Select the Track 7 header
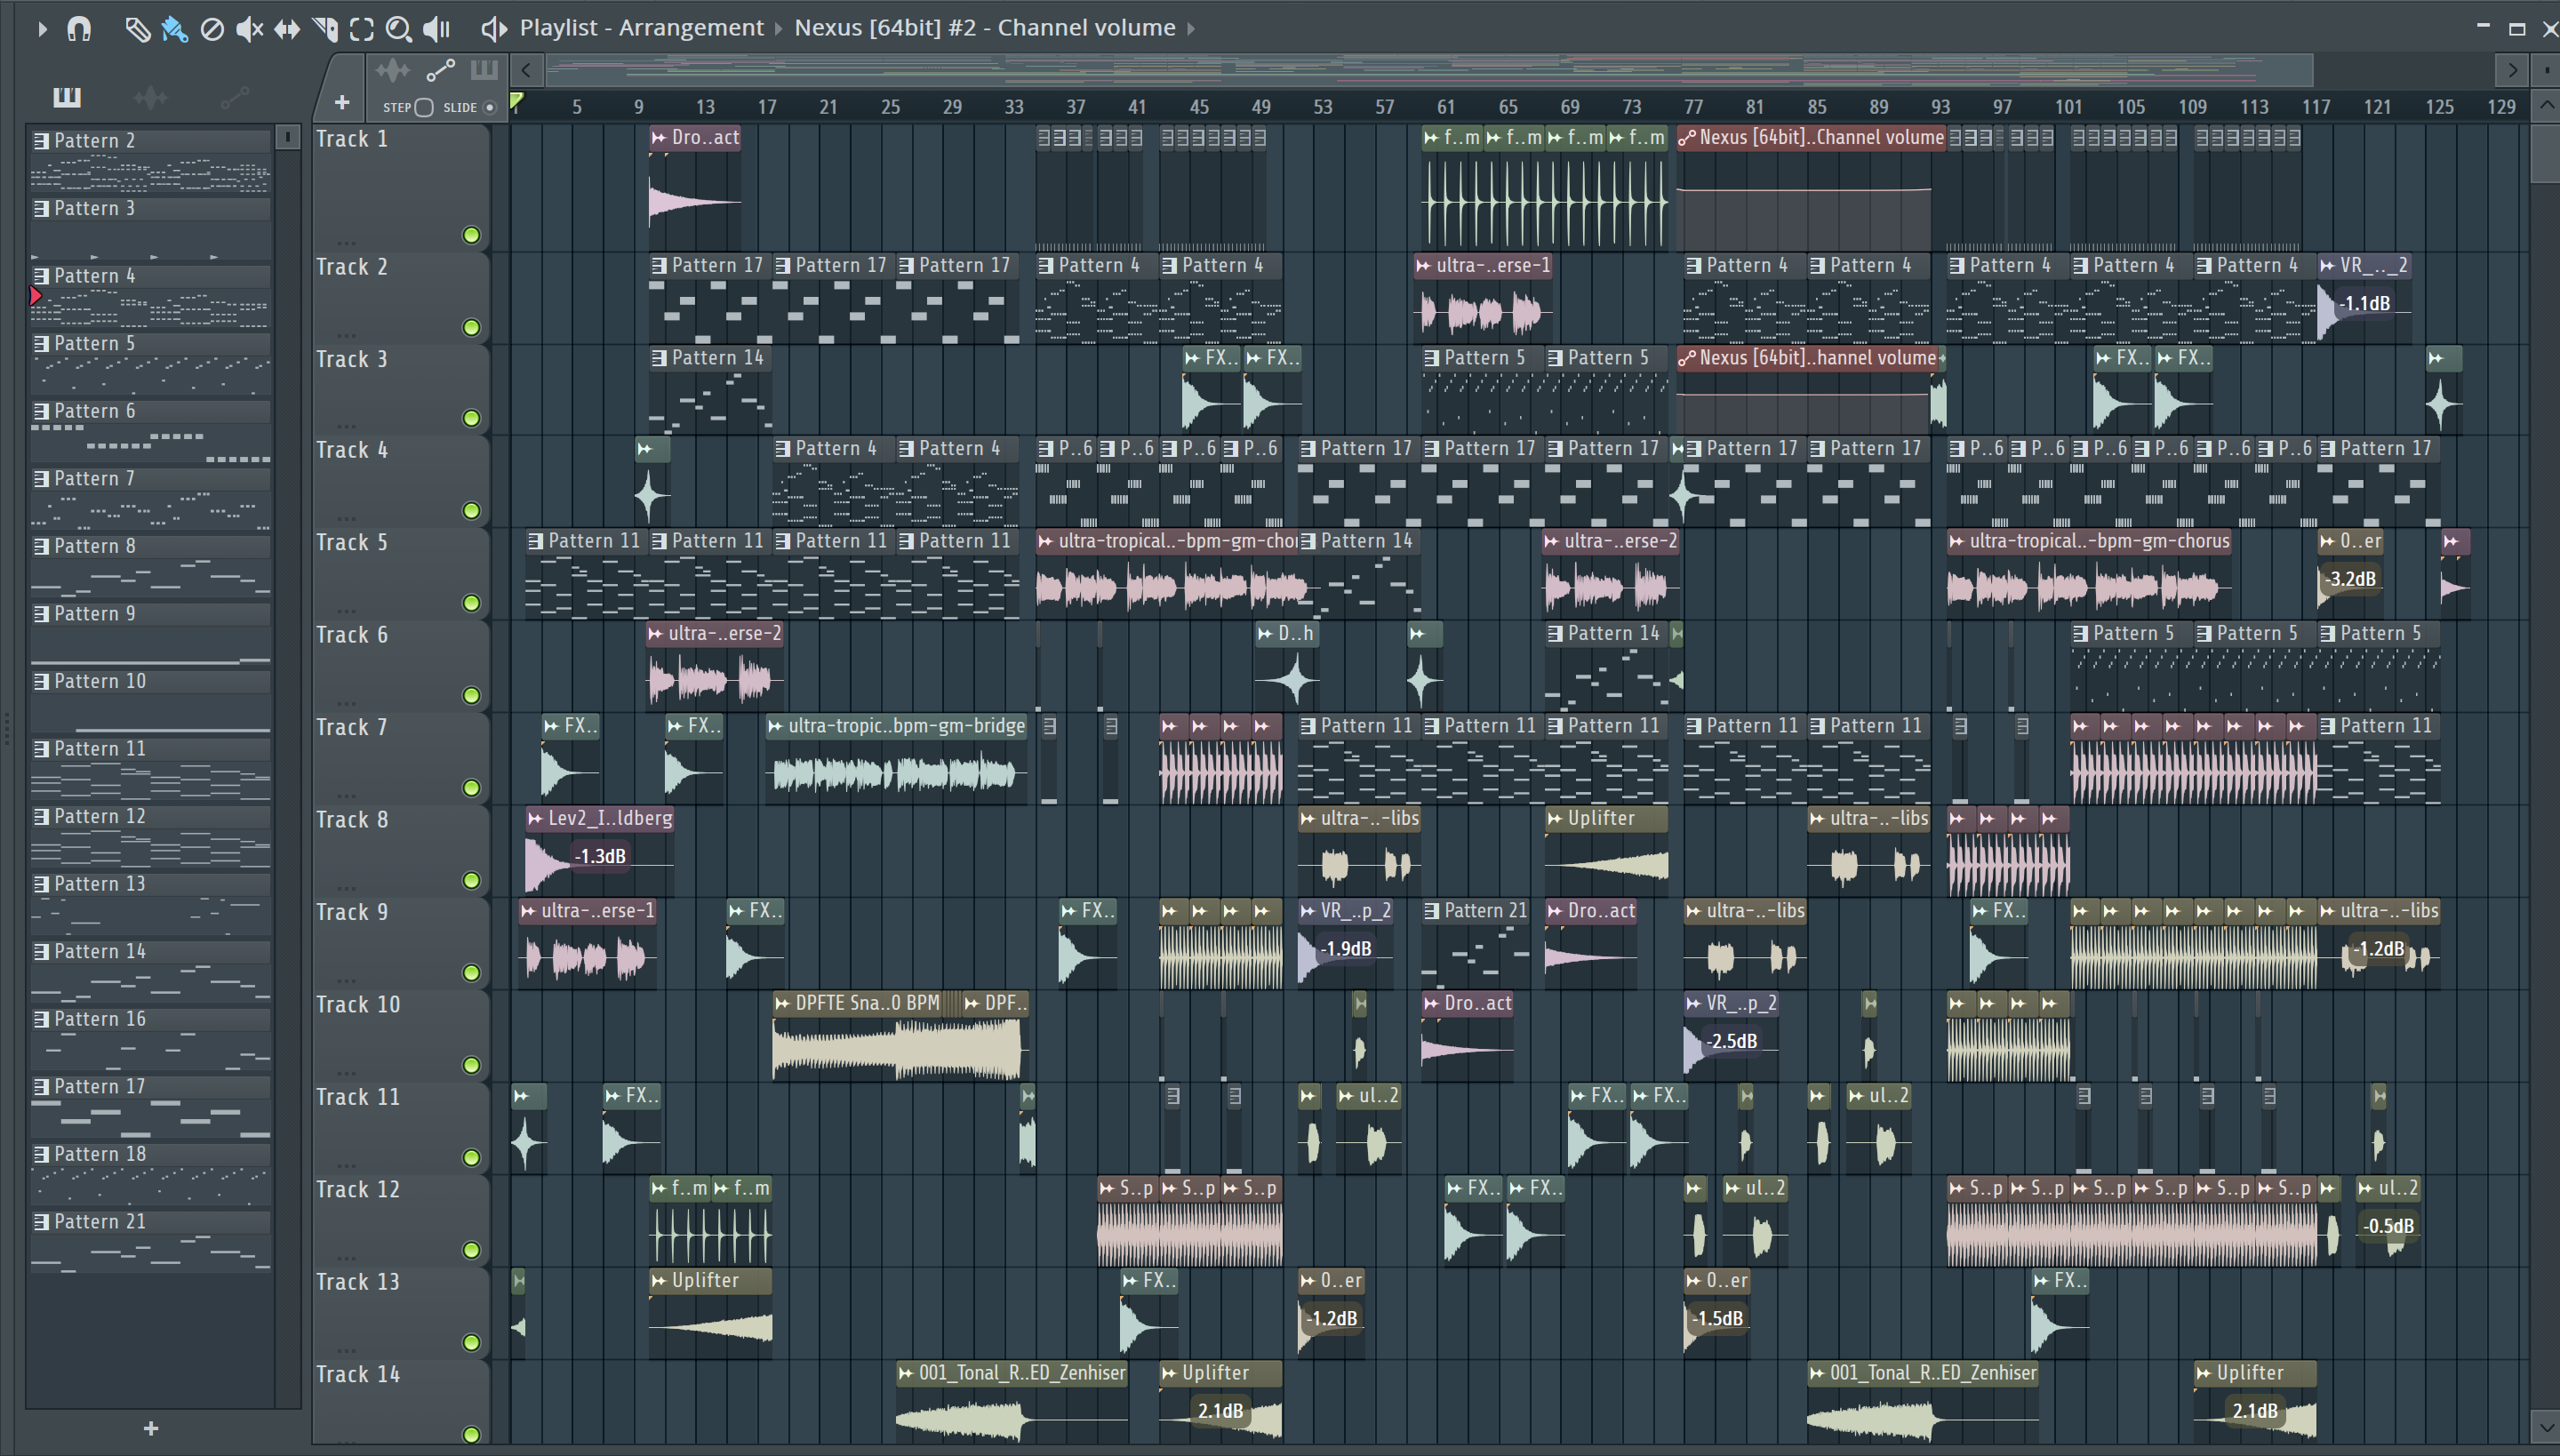The image size is (2560, 1456). pos(400,757)
